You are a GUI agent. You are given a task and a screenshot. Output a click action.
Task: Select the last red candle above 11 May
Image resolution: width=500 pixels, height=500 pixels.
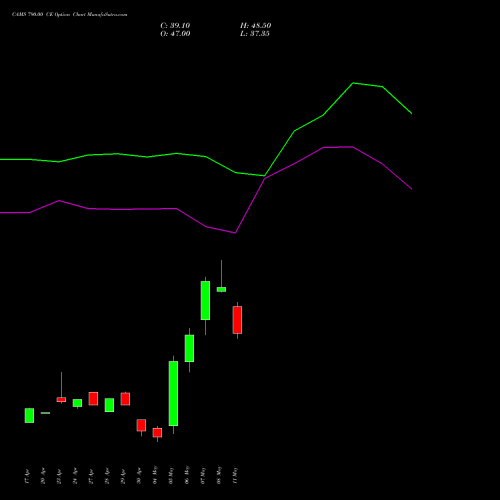(237, 320)
